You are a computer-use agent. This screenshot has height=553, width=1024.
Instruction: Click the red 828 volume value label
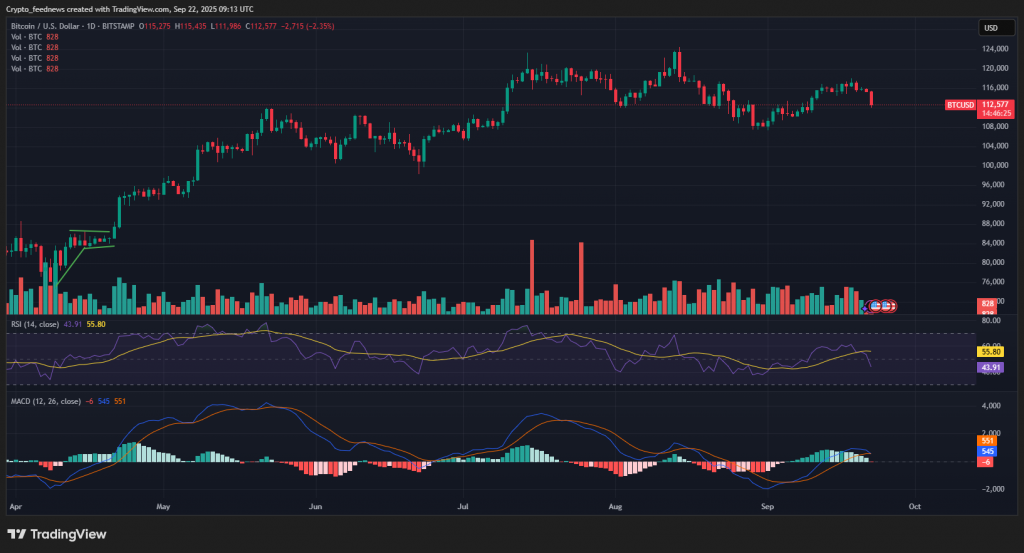pos(987,303)
